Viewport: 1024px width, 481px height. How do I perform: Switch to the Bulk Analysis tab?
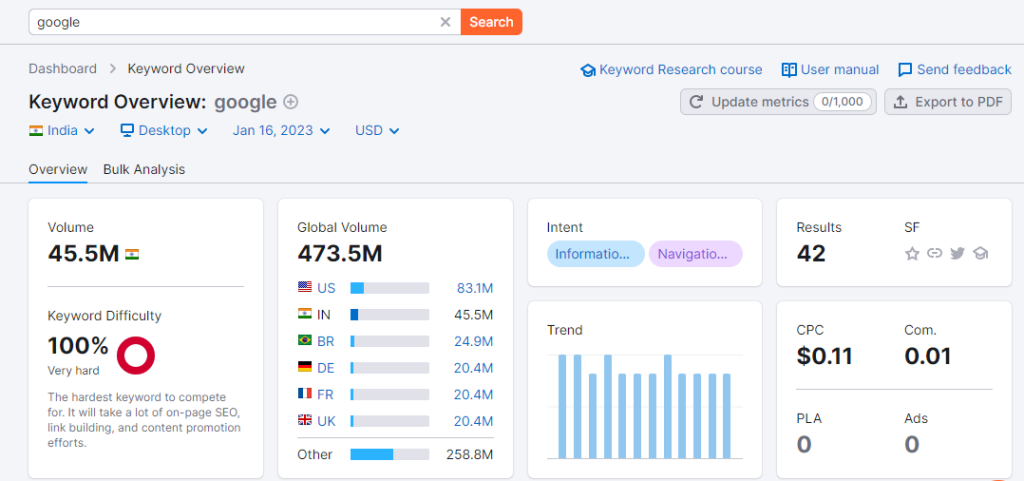tap(144, 170)
